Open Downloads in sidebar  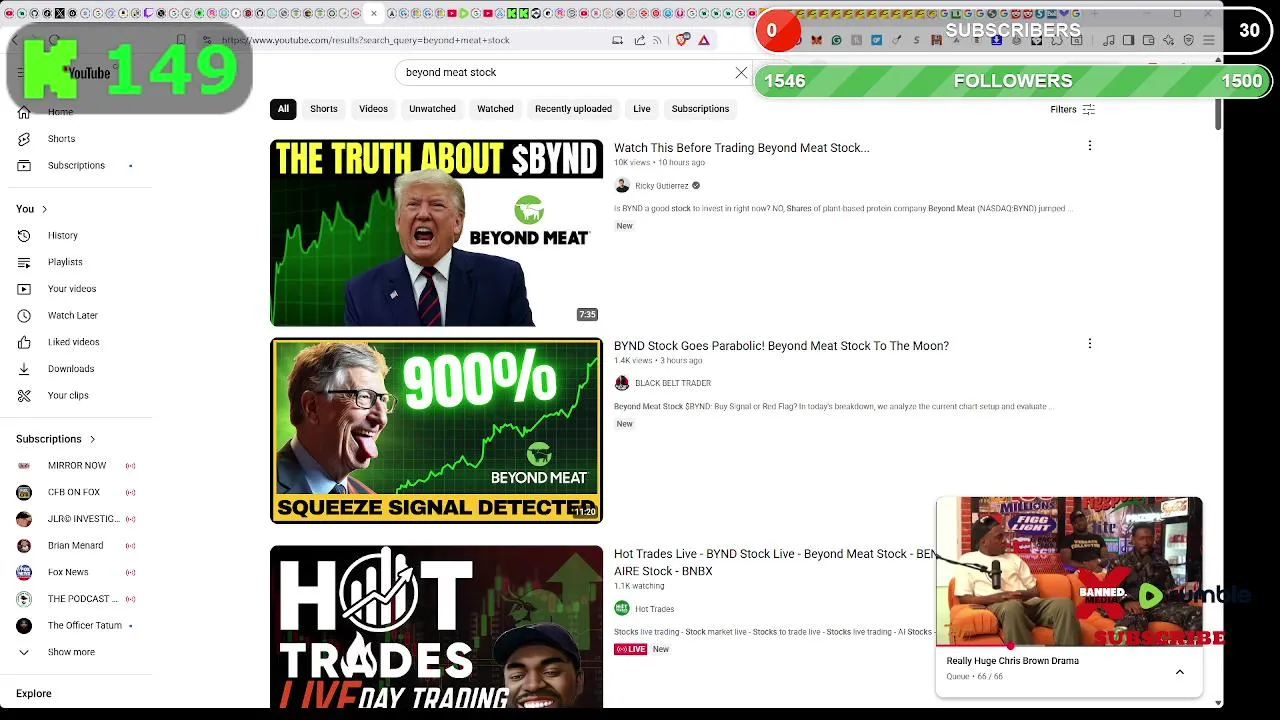(x=70, y=369)
